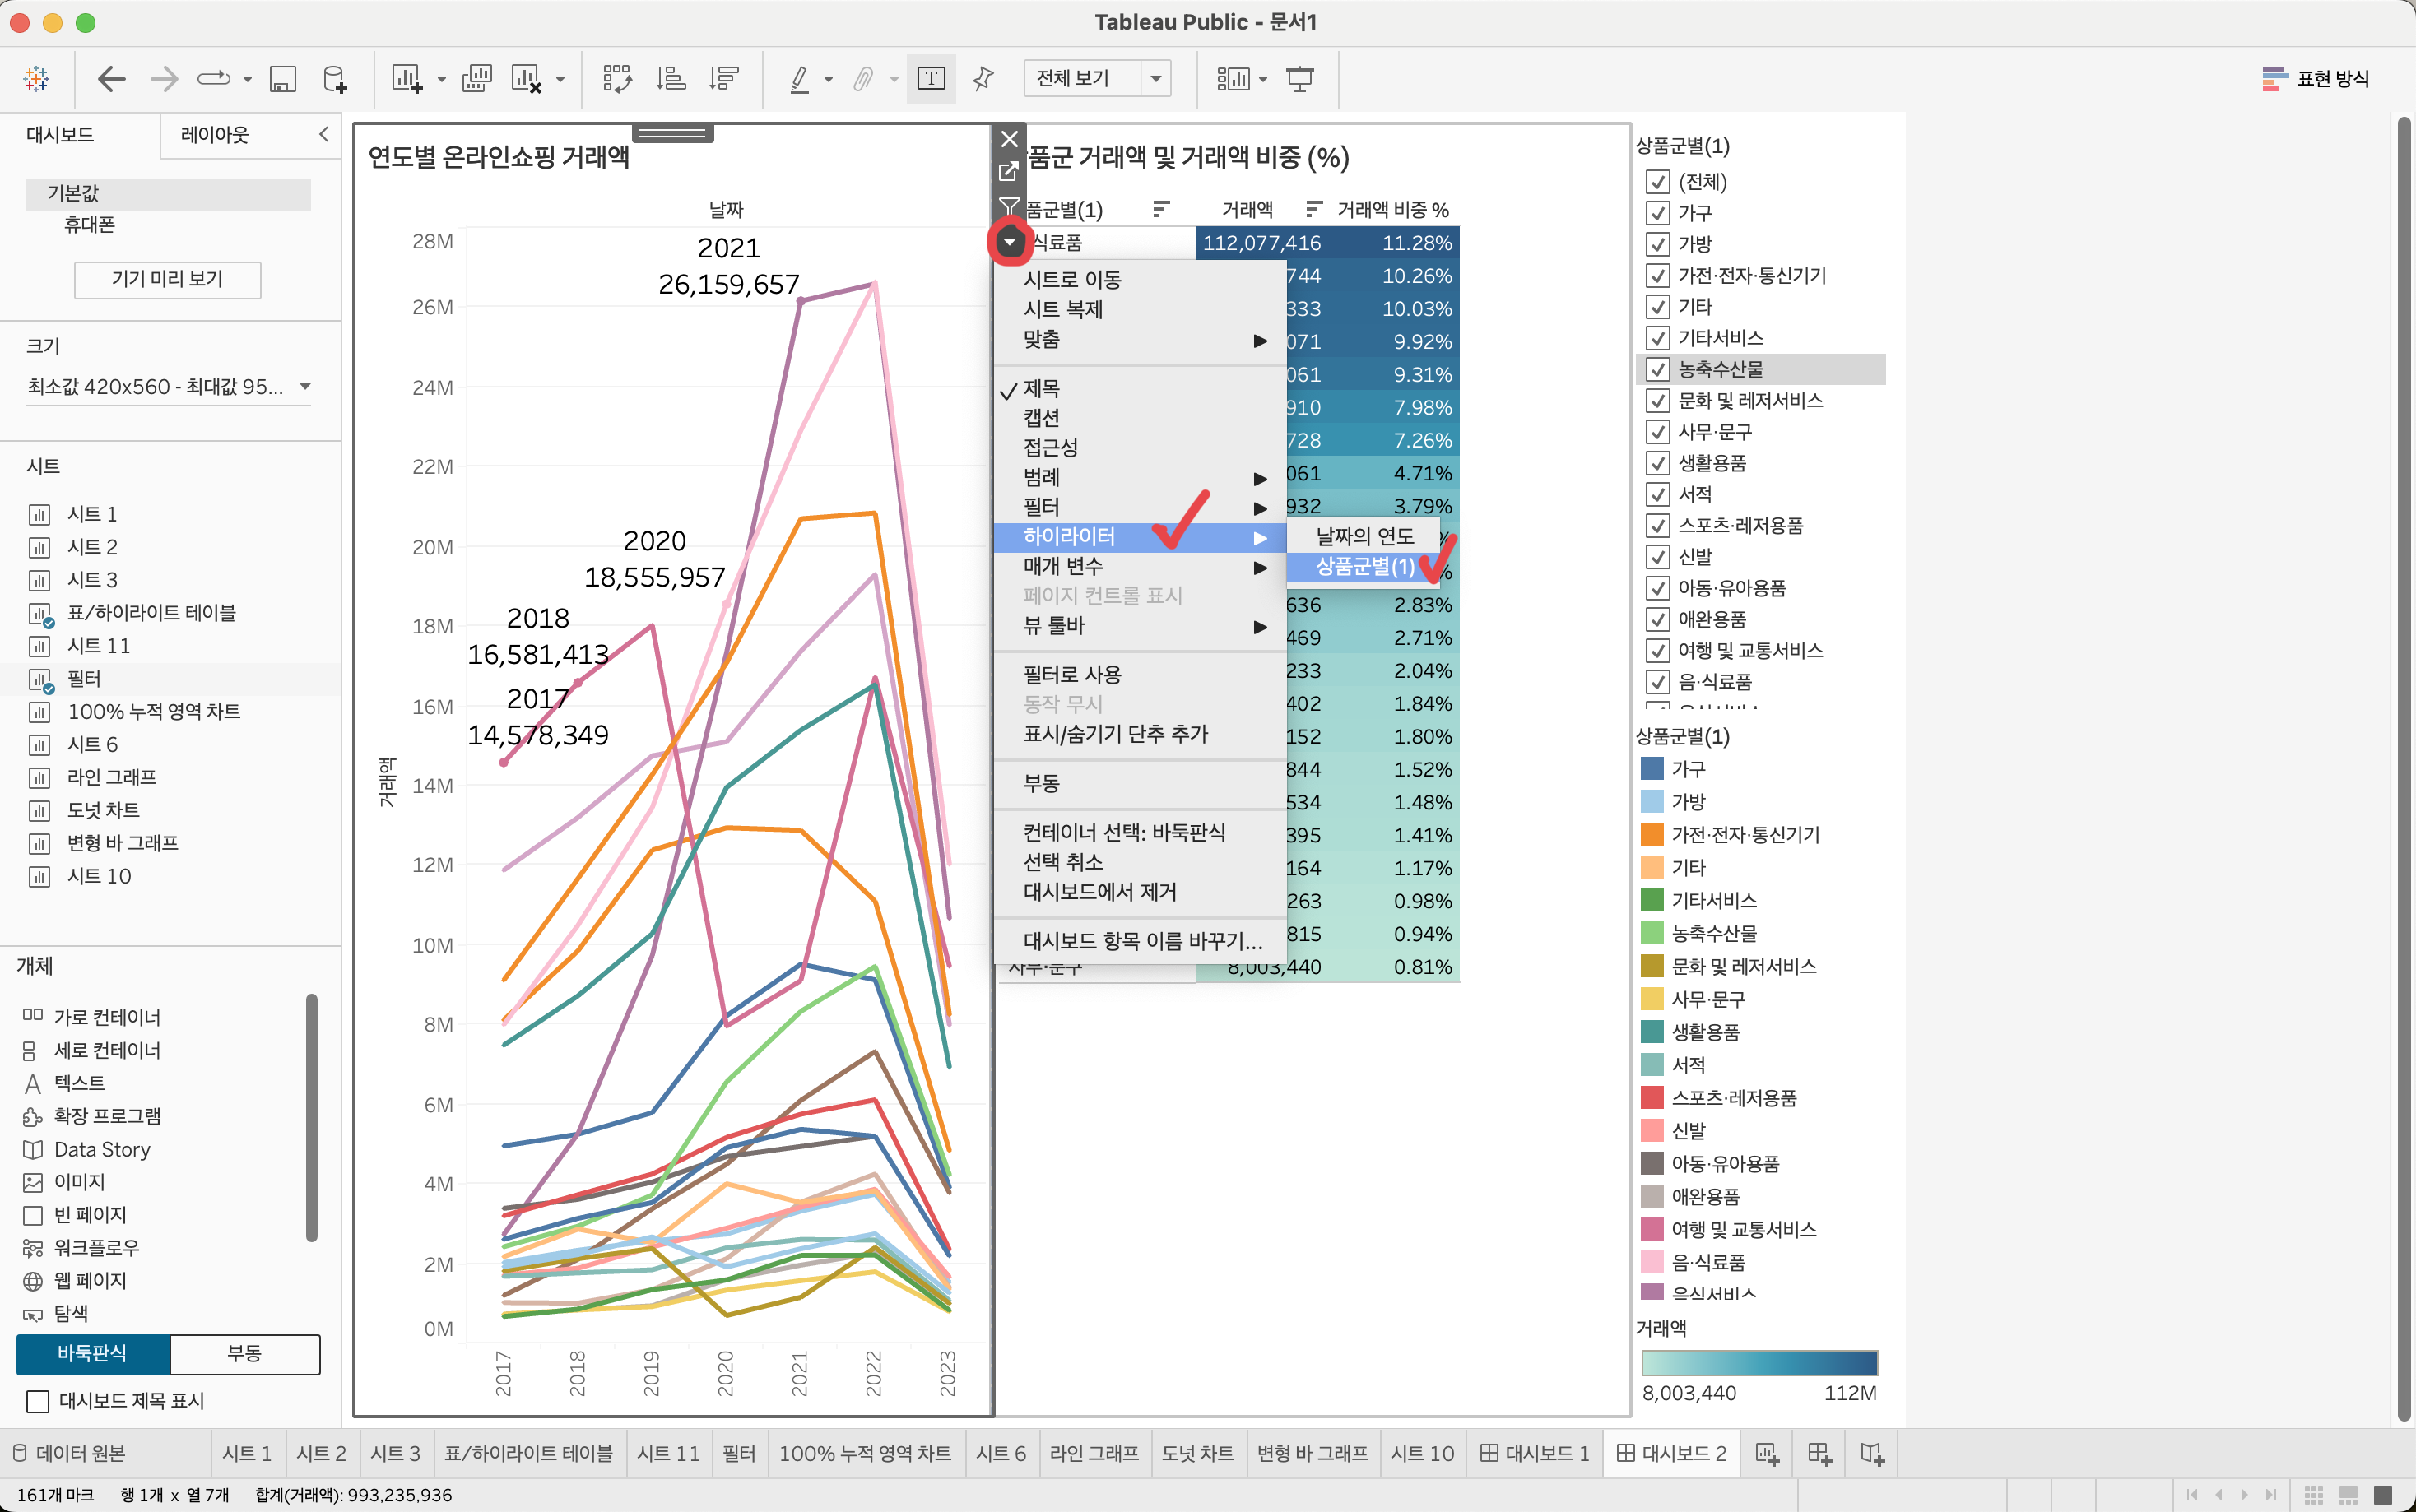Screen dimensions: 2416x1512
Task: Open the dashboard size dropdown
Action: (x=305, y=387)
